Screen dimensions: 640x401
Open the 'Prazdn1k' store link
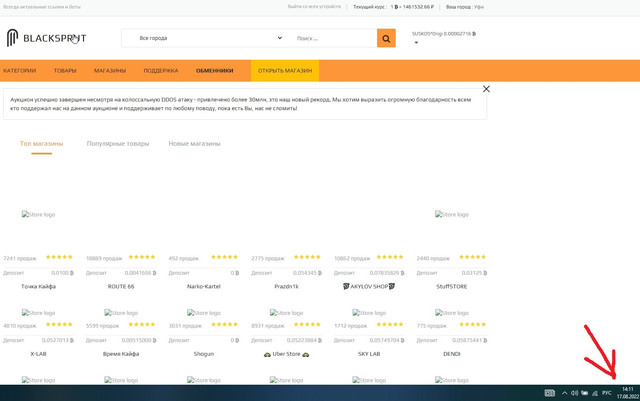point(286,286)
